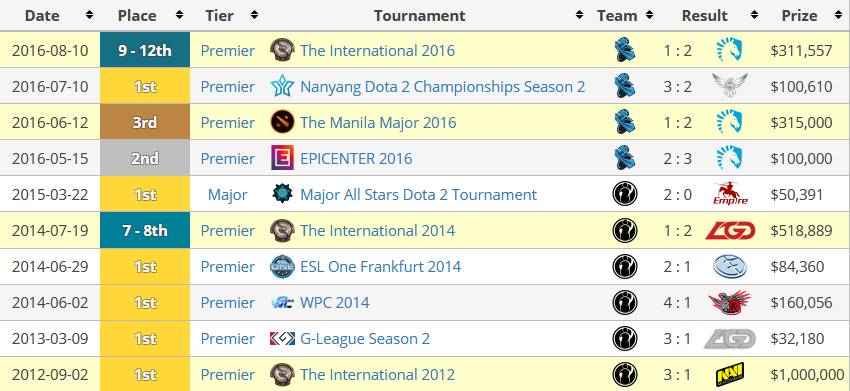Click Team Empire logo in All Stars row
850x391 pixels.
pyautogui.click(x=730, y=194)
